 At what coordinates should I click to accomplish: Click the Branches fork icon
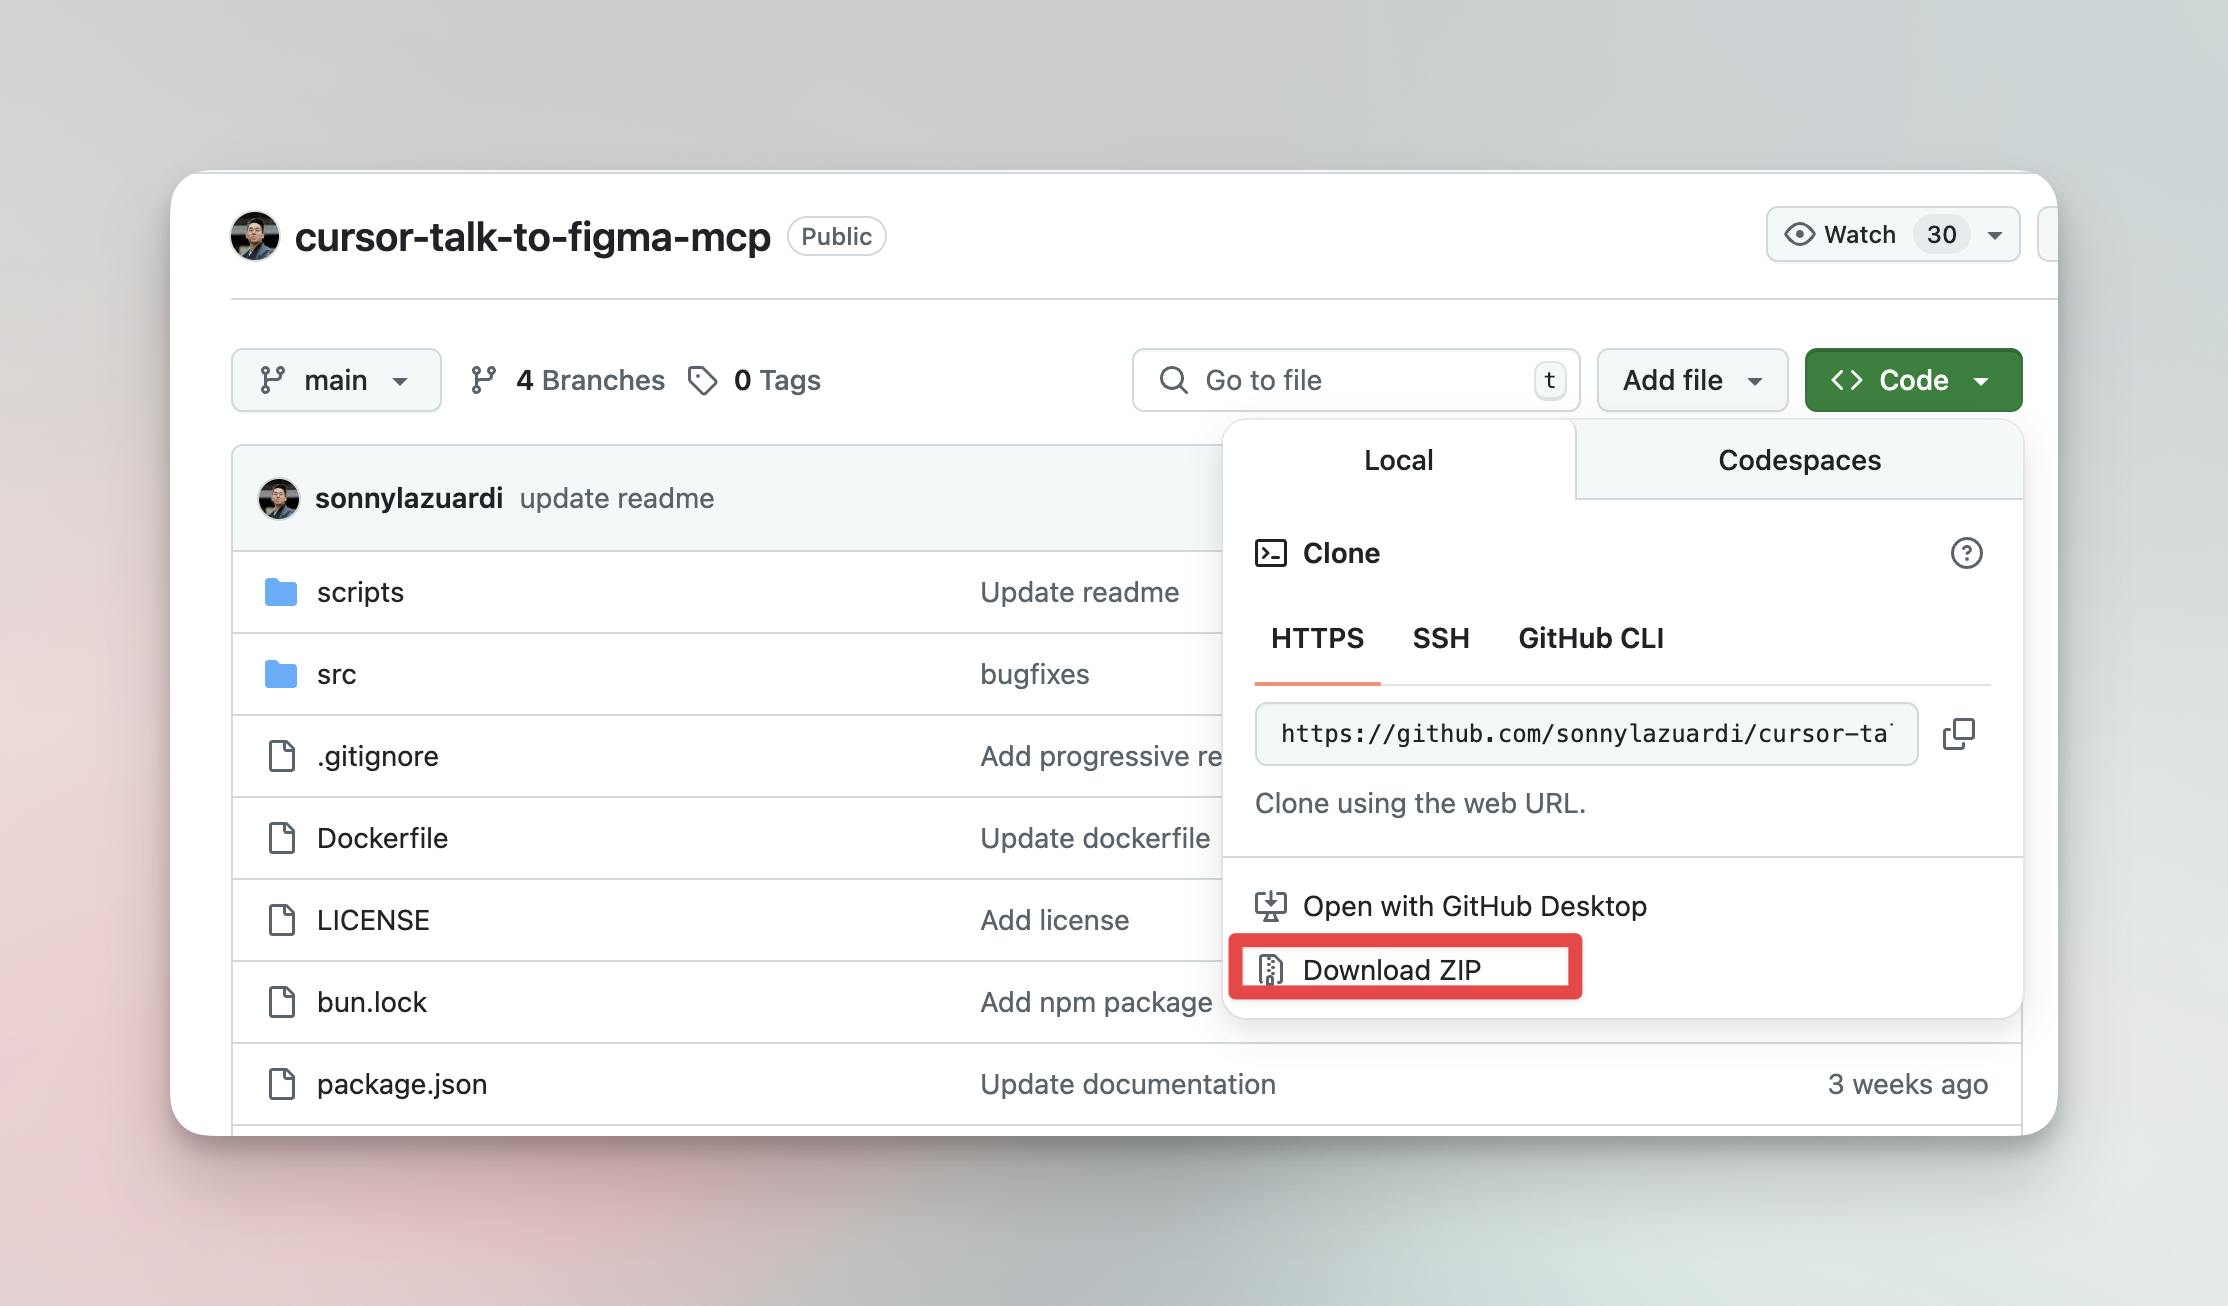click(x=484, y=380)
